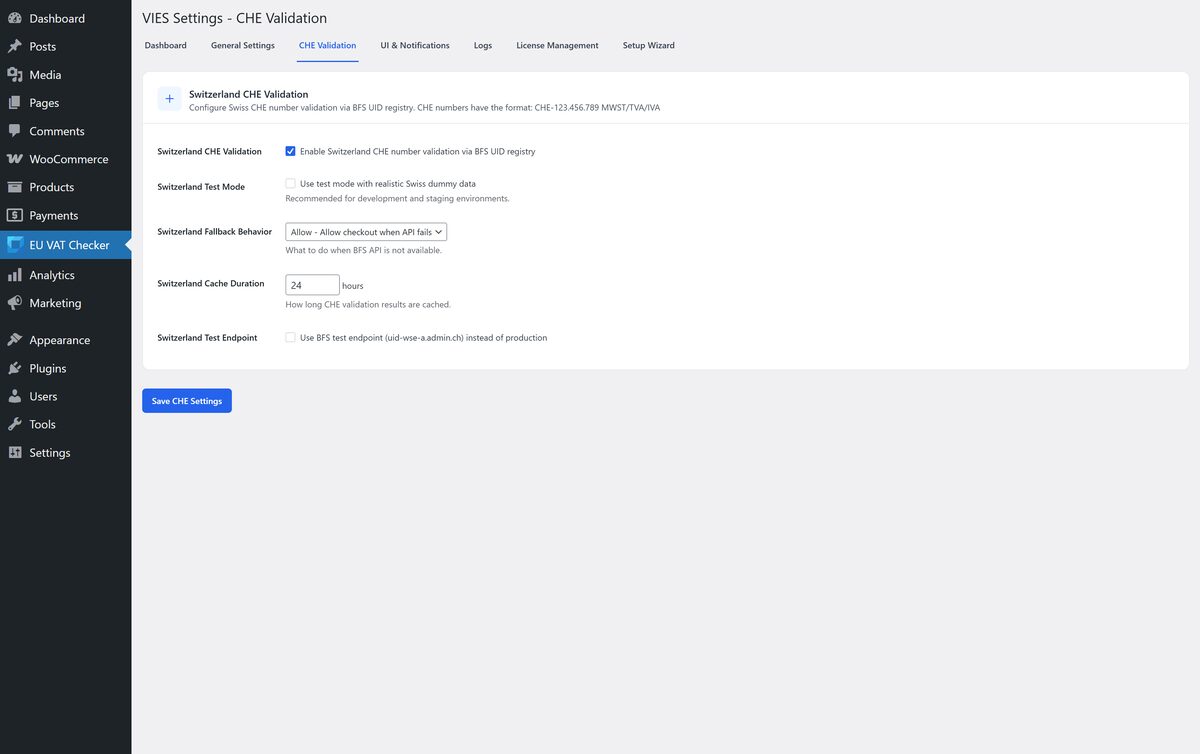Check the Use BFS test endpoint box
This screenshot has width=1200, height=754.
pyautogui.click(x=291, y=338)
